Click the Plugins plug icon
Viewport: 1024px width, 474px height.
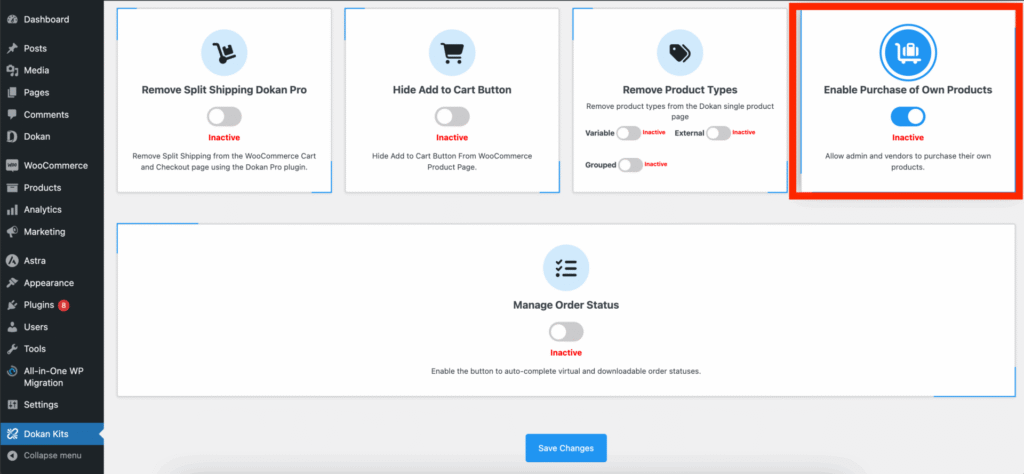click(x=12, y=305)
